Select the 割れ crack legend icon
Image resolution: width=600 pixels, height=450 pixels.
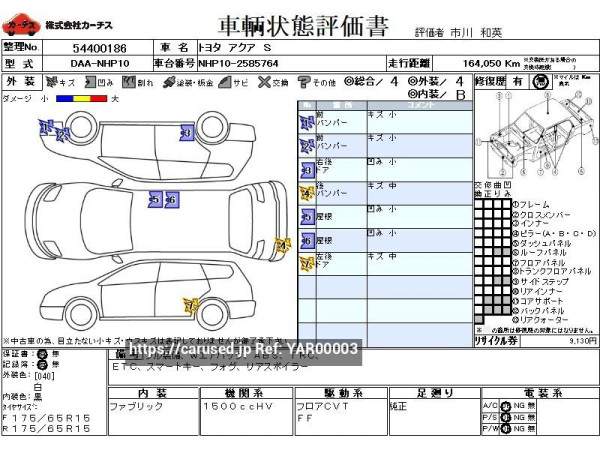pyautogui.click(x=127, y=82)
